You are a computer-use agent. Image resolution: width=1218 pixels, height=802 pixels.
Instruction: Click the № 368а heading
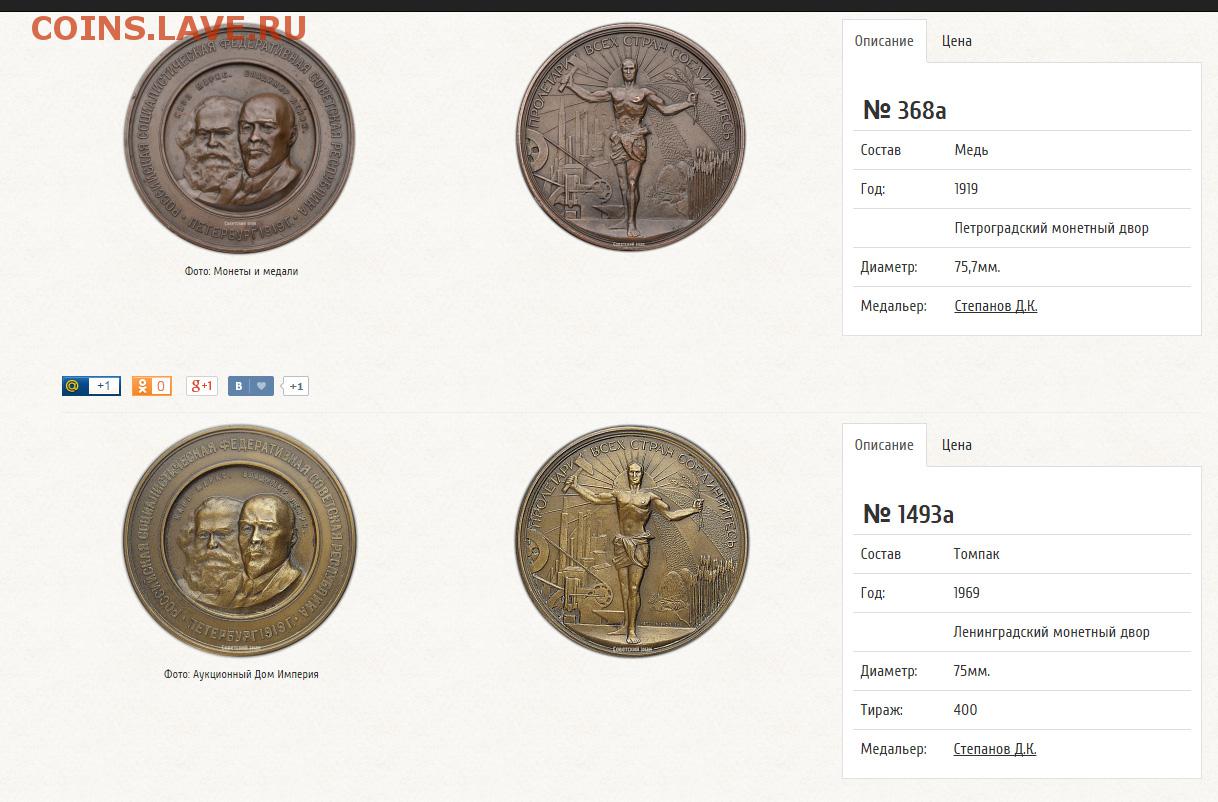click(904, 110)
